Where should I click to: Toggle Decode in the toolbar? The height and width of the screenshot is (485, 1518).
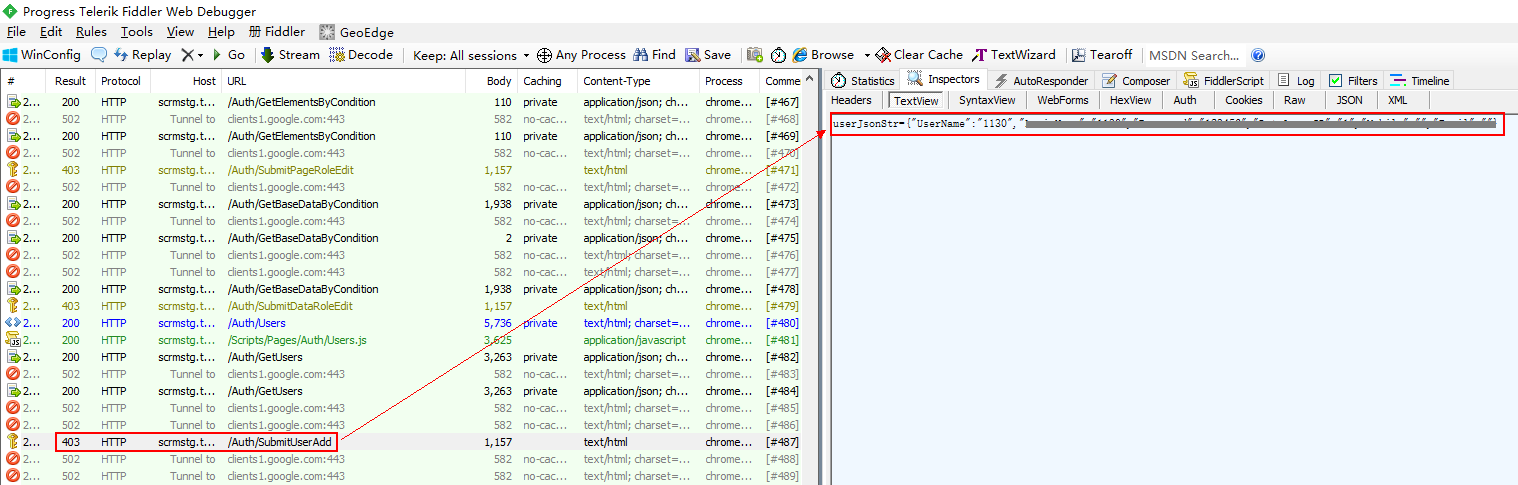coord(361,55)
